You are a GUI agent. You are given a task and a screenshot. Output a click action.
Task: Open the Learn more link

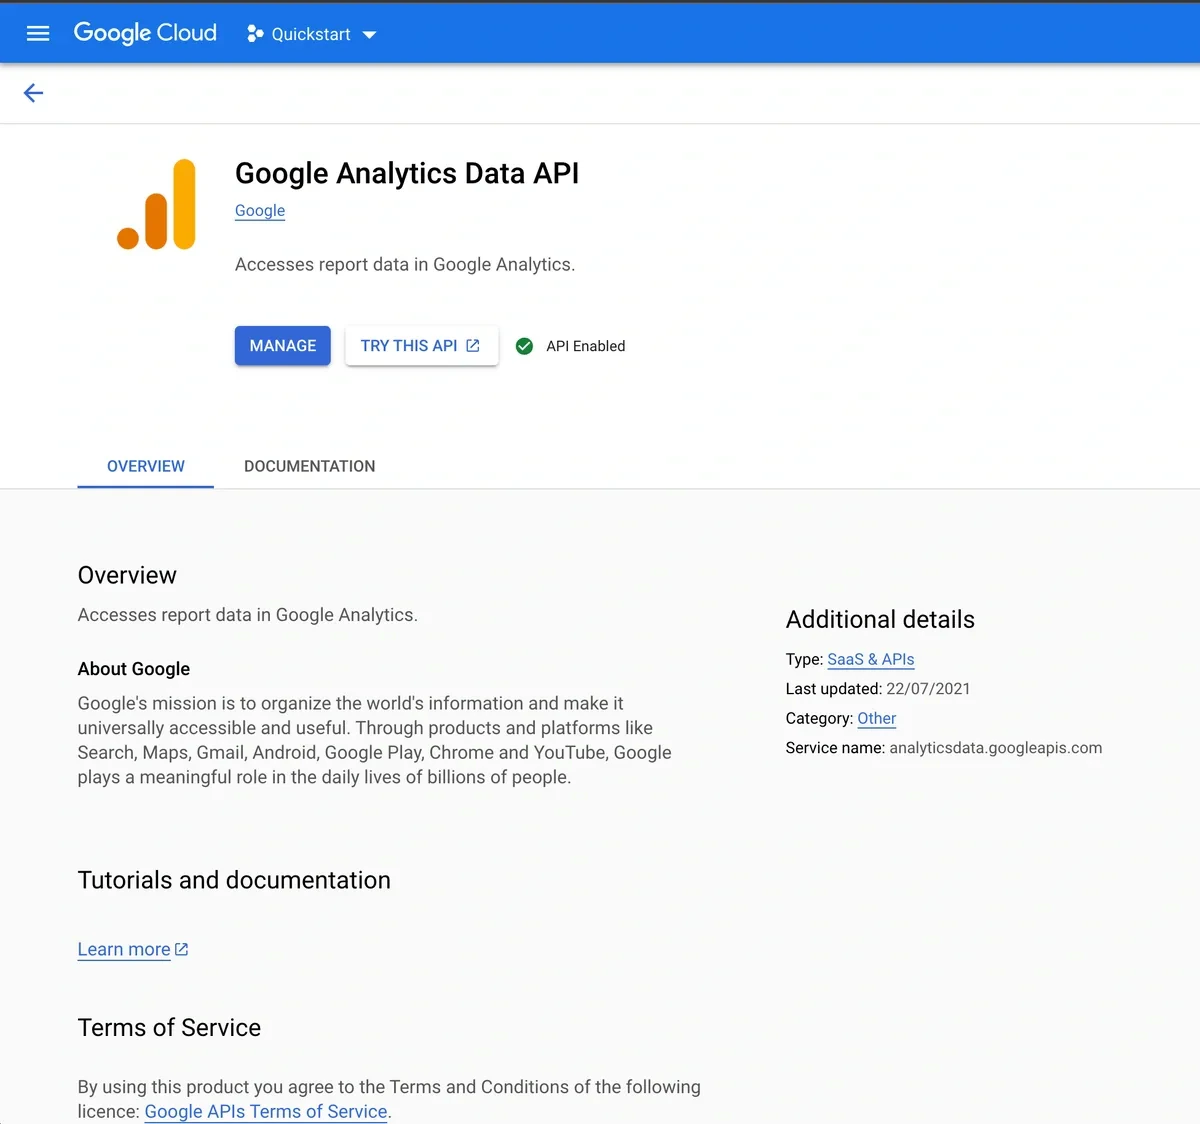[123, 948]
